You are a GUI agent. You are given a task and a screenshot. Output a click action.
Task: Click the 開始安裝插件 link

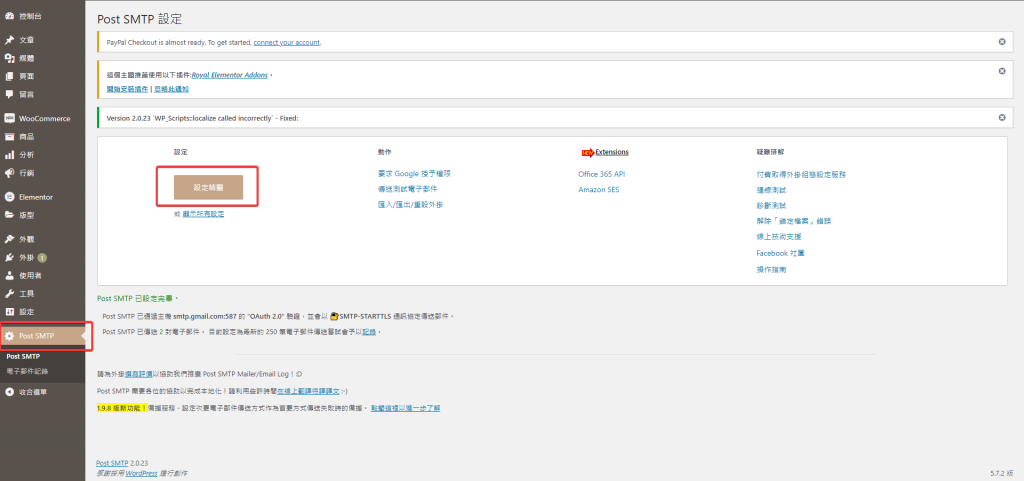coord(127,88)
